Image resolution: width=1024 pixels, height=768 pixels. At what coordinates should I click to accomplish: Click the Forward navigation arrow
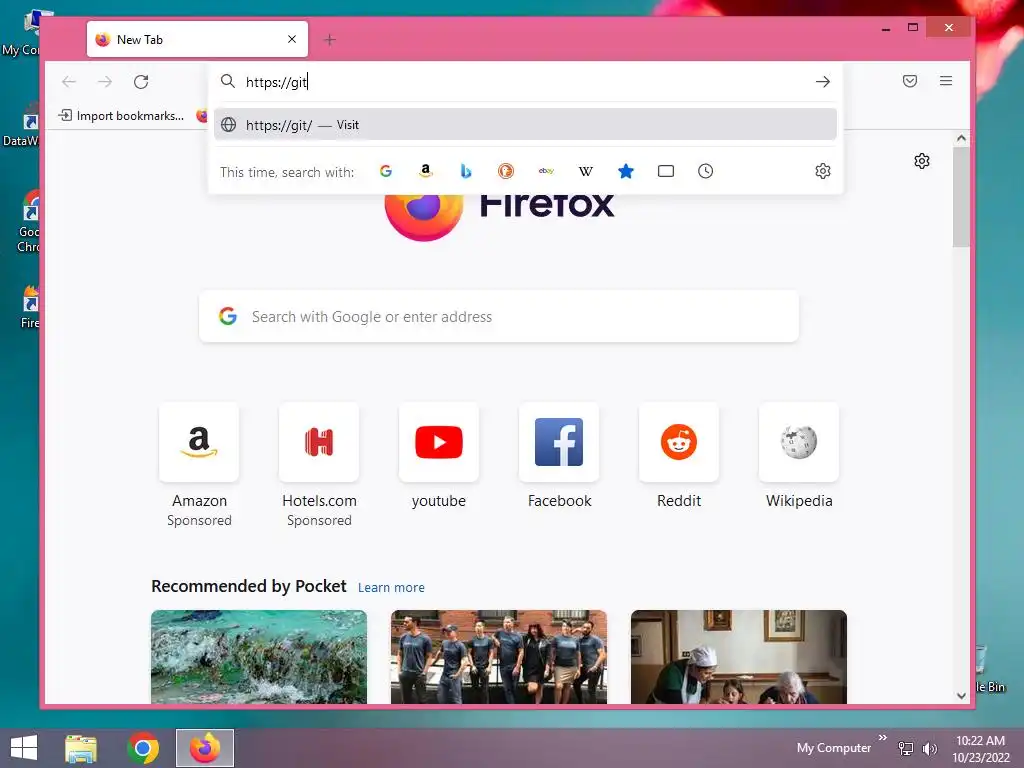[104, 82]
